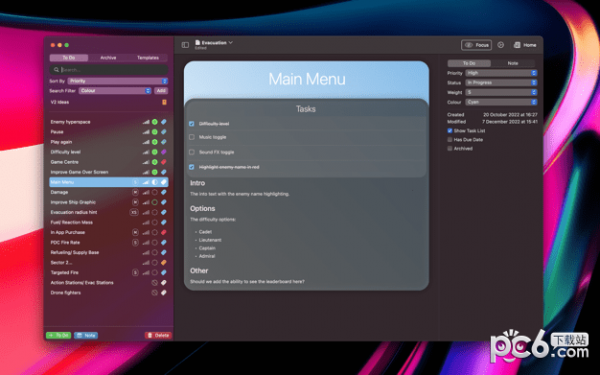Viewport: 600px width, 375px height.
Task: Switch to the Templates tab
Action: [148, 58]
